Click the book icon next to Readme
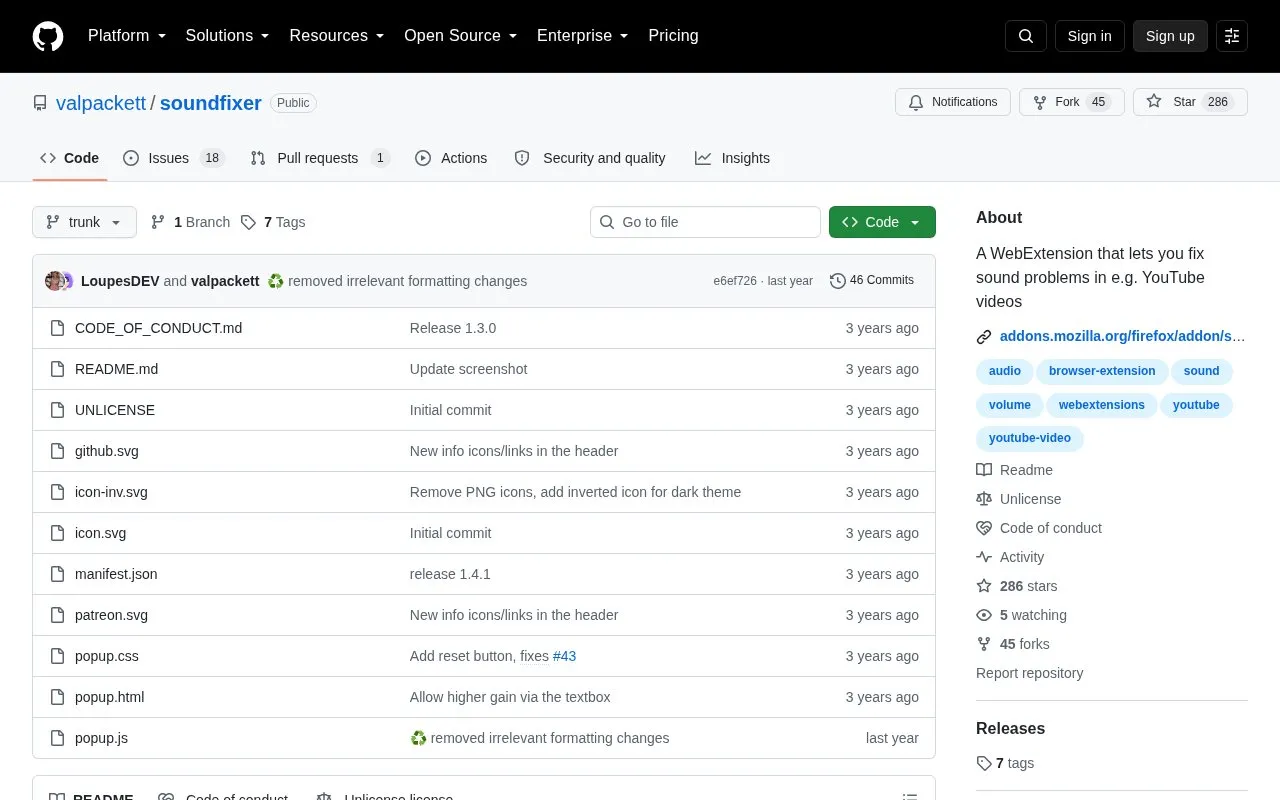This screenshot has height=800, width=1280. [x=984, y=470]
